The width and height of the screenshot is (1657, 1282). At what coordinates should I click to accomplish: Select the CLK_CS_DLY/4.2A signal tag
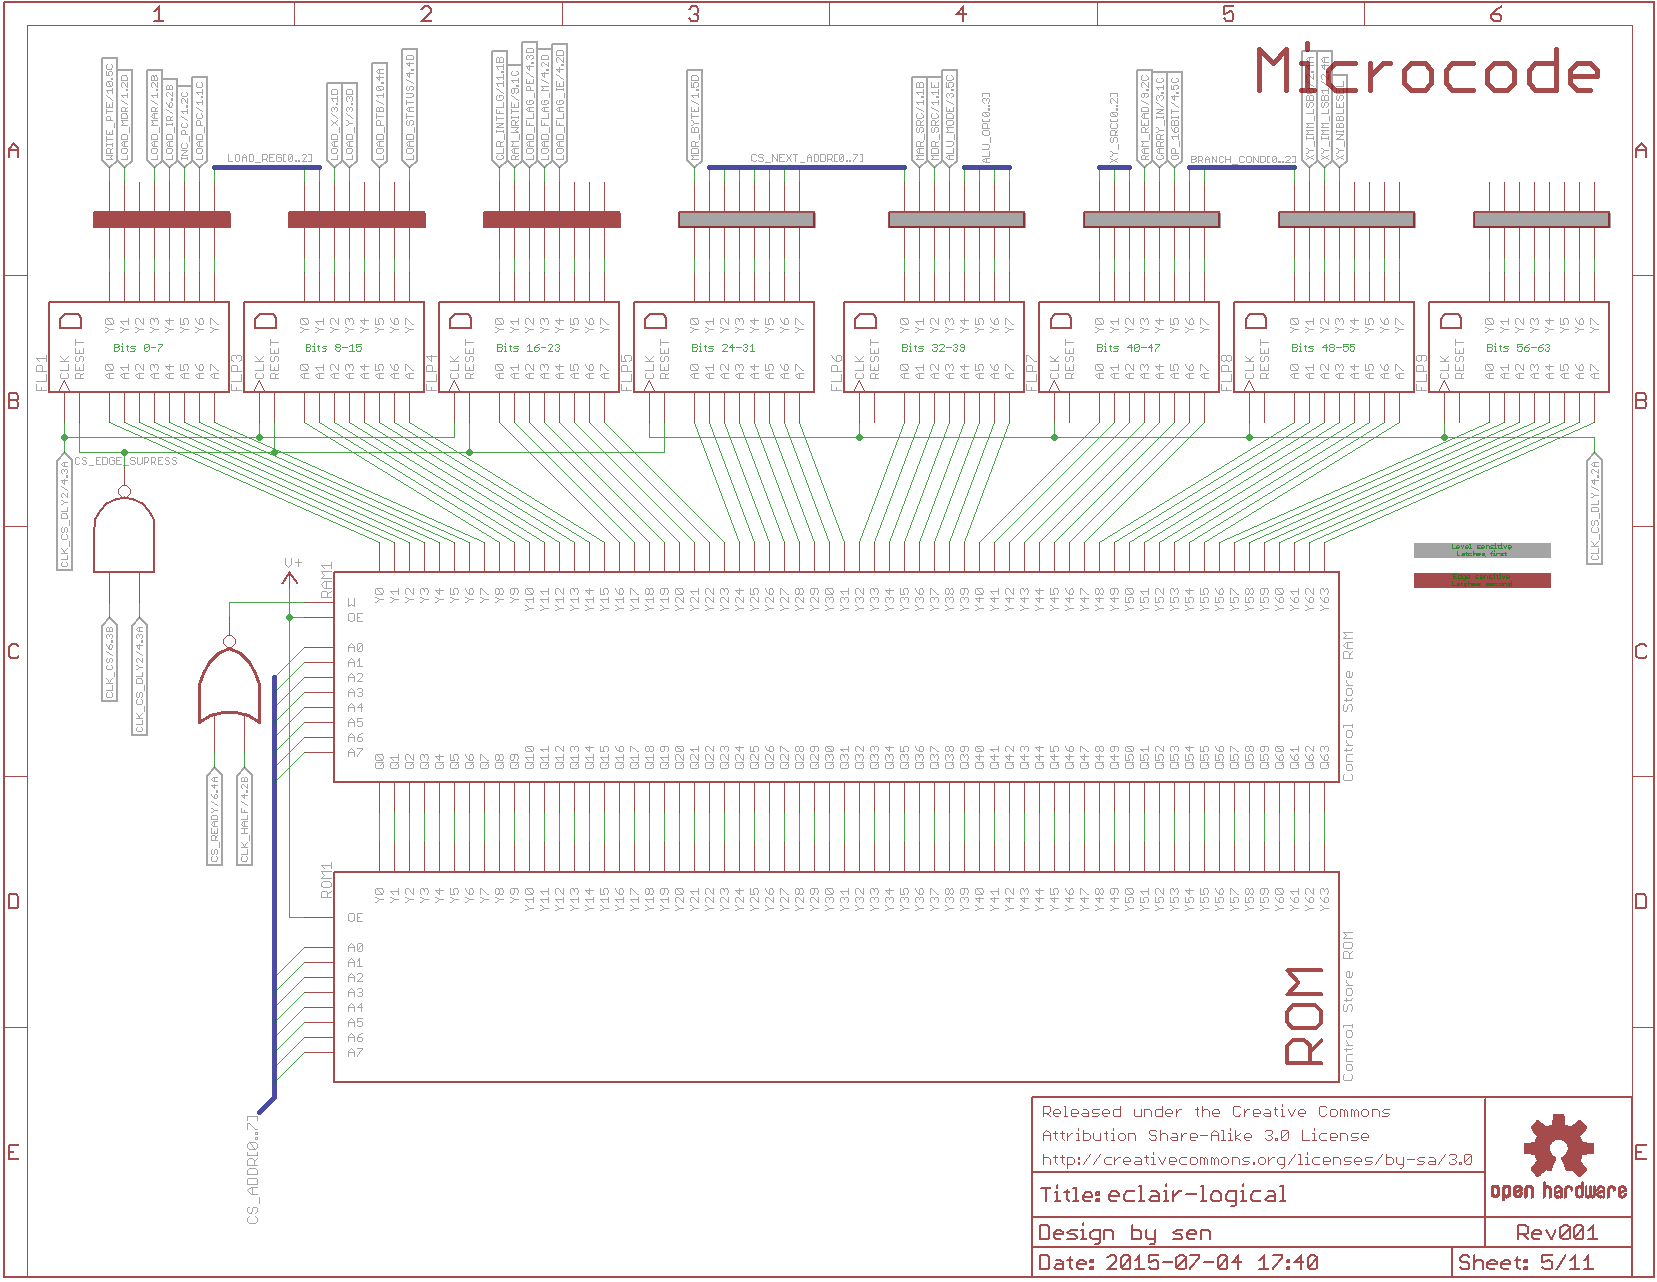pos(1594,510)
